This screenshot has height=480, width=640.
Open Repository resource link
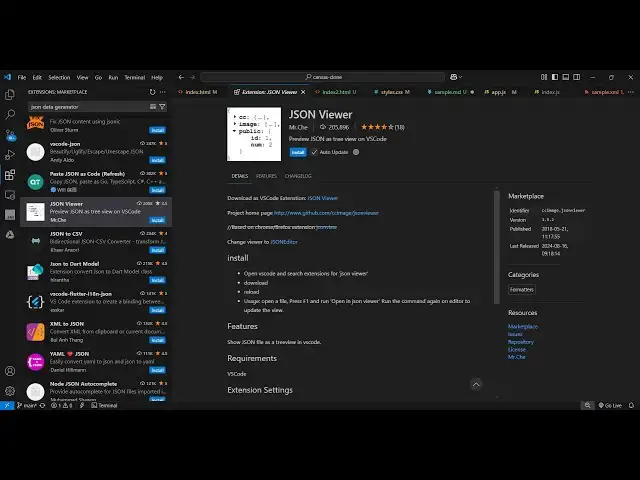coord(521,342)
